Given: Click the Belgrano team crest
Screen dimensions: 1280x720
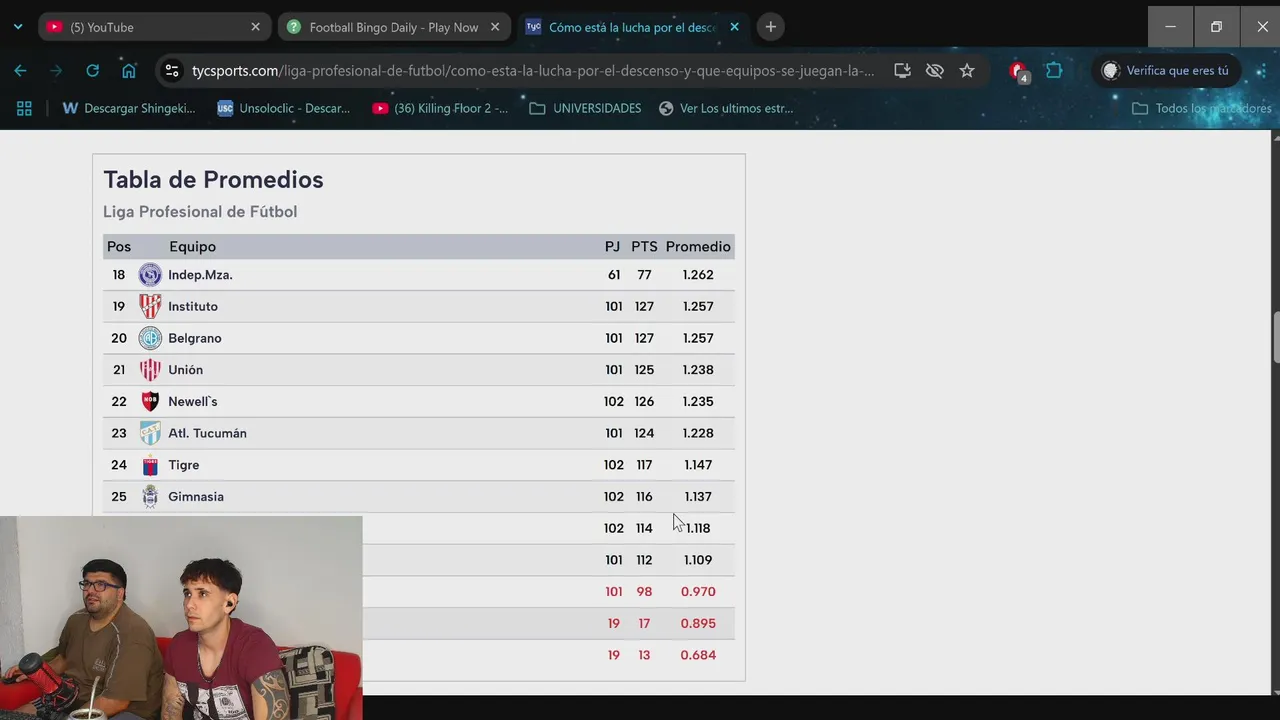Looking at the screenshot, I should [150, 338].
